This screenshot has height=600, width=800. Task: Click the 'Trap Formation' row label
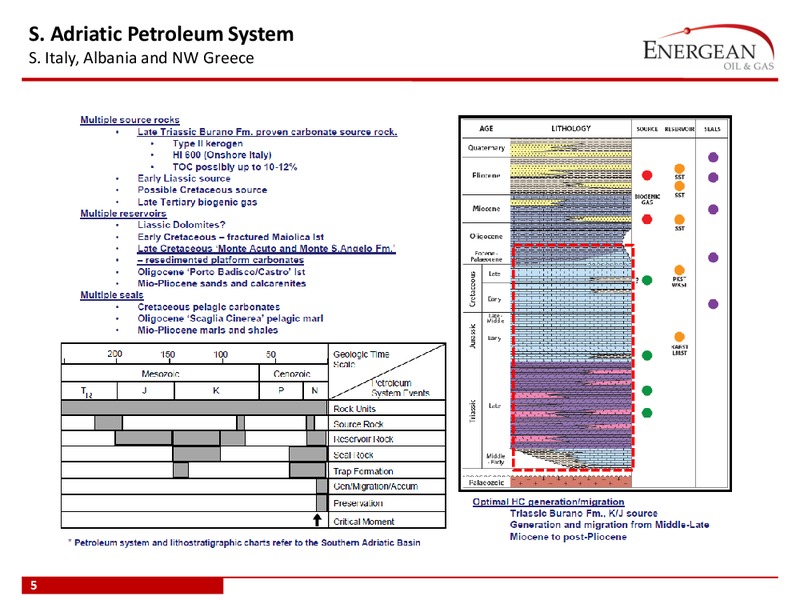pos(363,471)
